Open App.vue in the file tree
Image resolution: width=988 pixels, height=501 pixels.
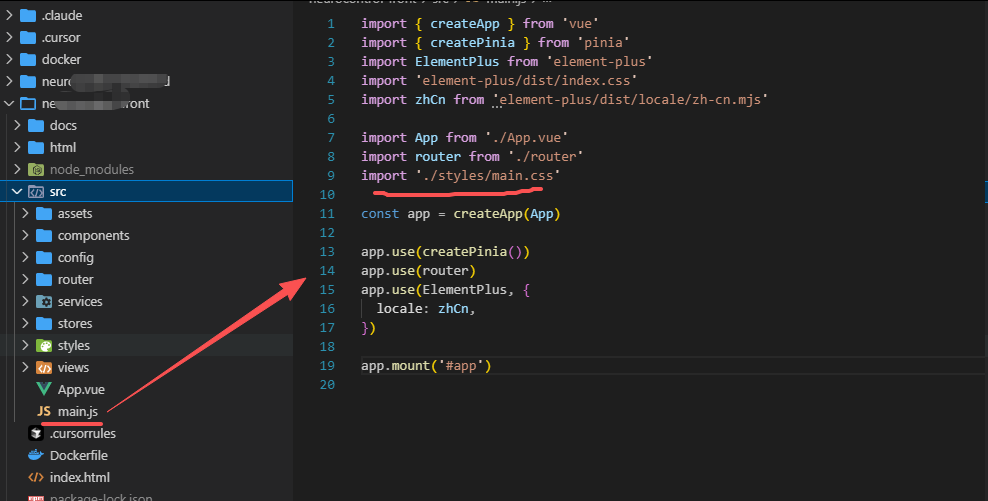pos(81,389)
